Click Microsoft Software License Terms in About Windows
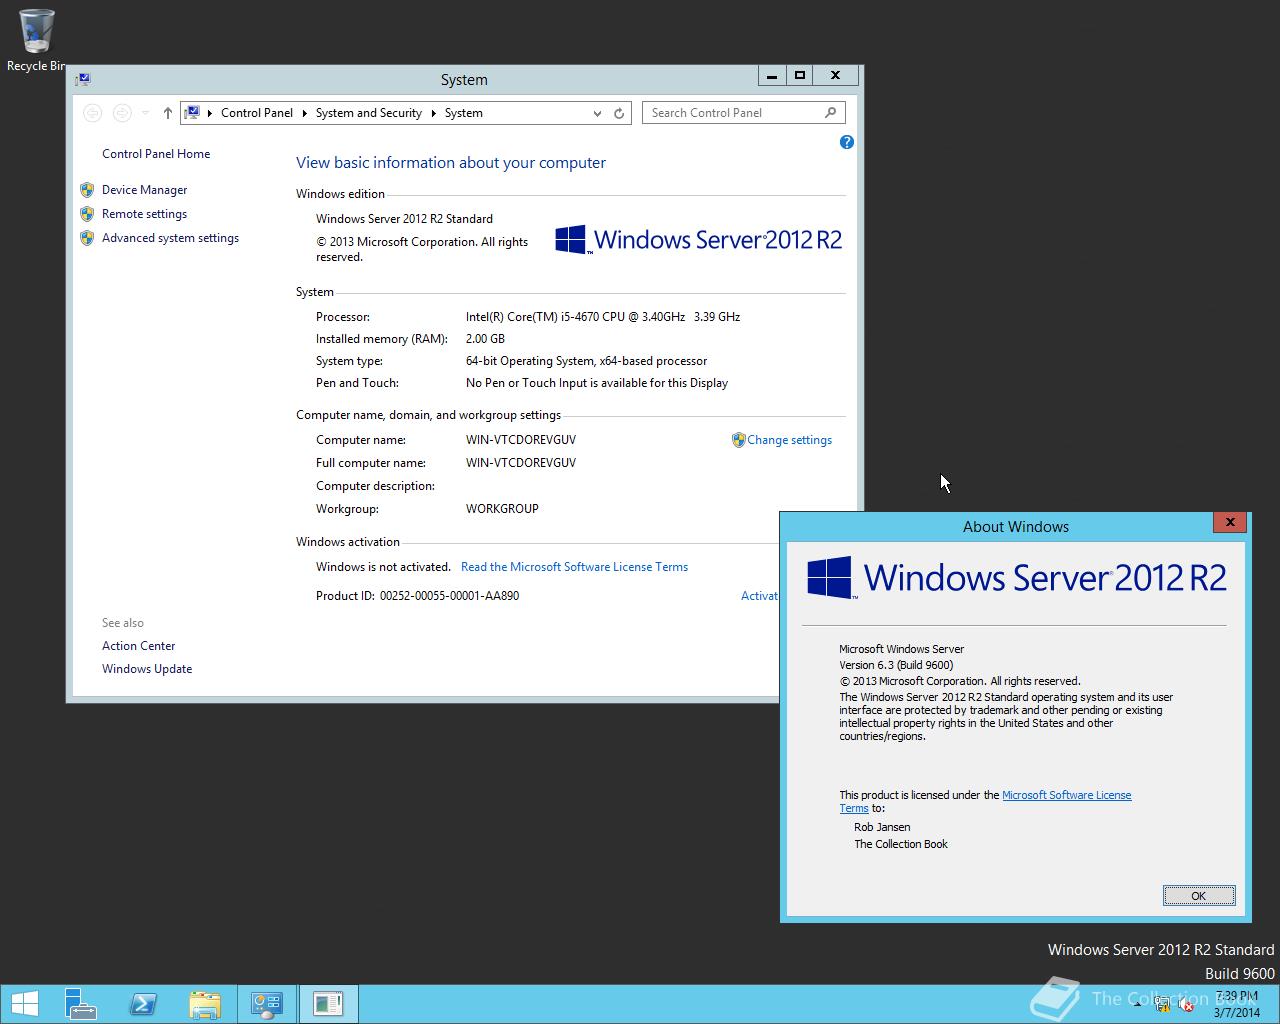The height and width of the screenshot is (1024, 1280). tap(1066, 795)
